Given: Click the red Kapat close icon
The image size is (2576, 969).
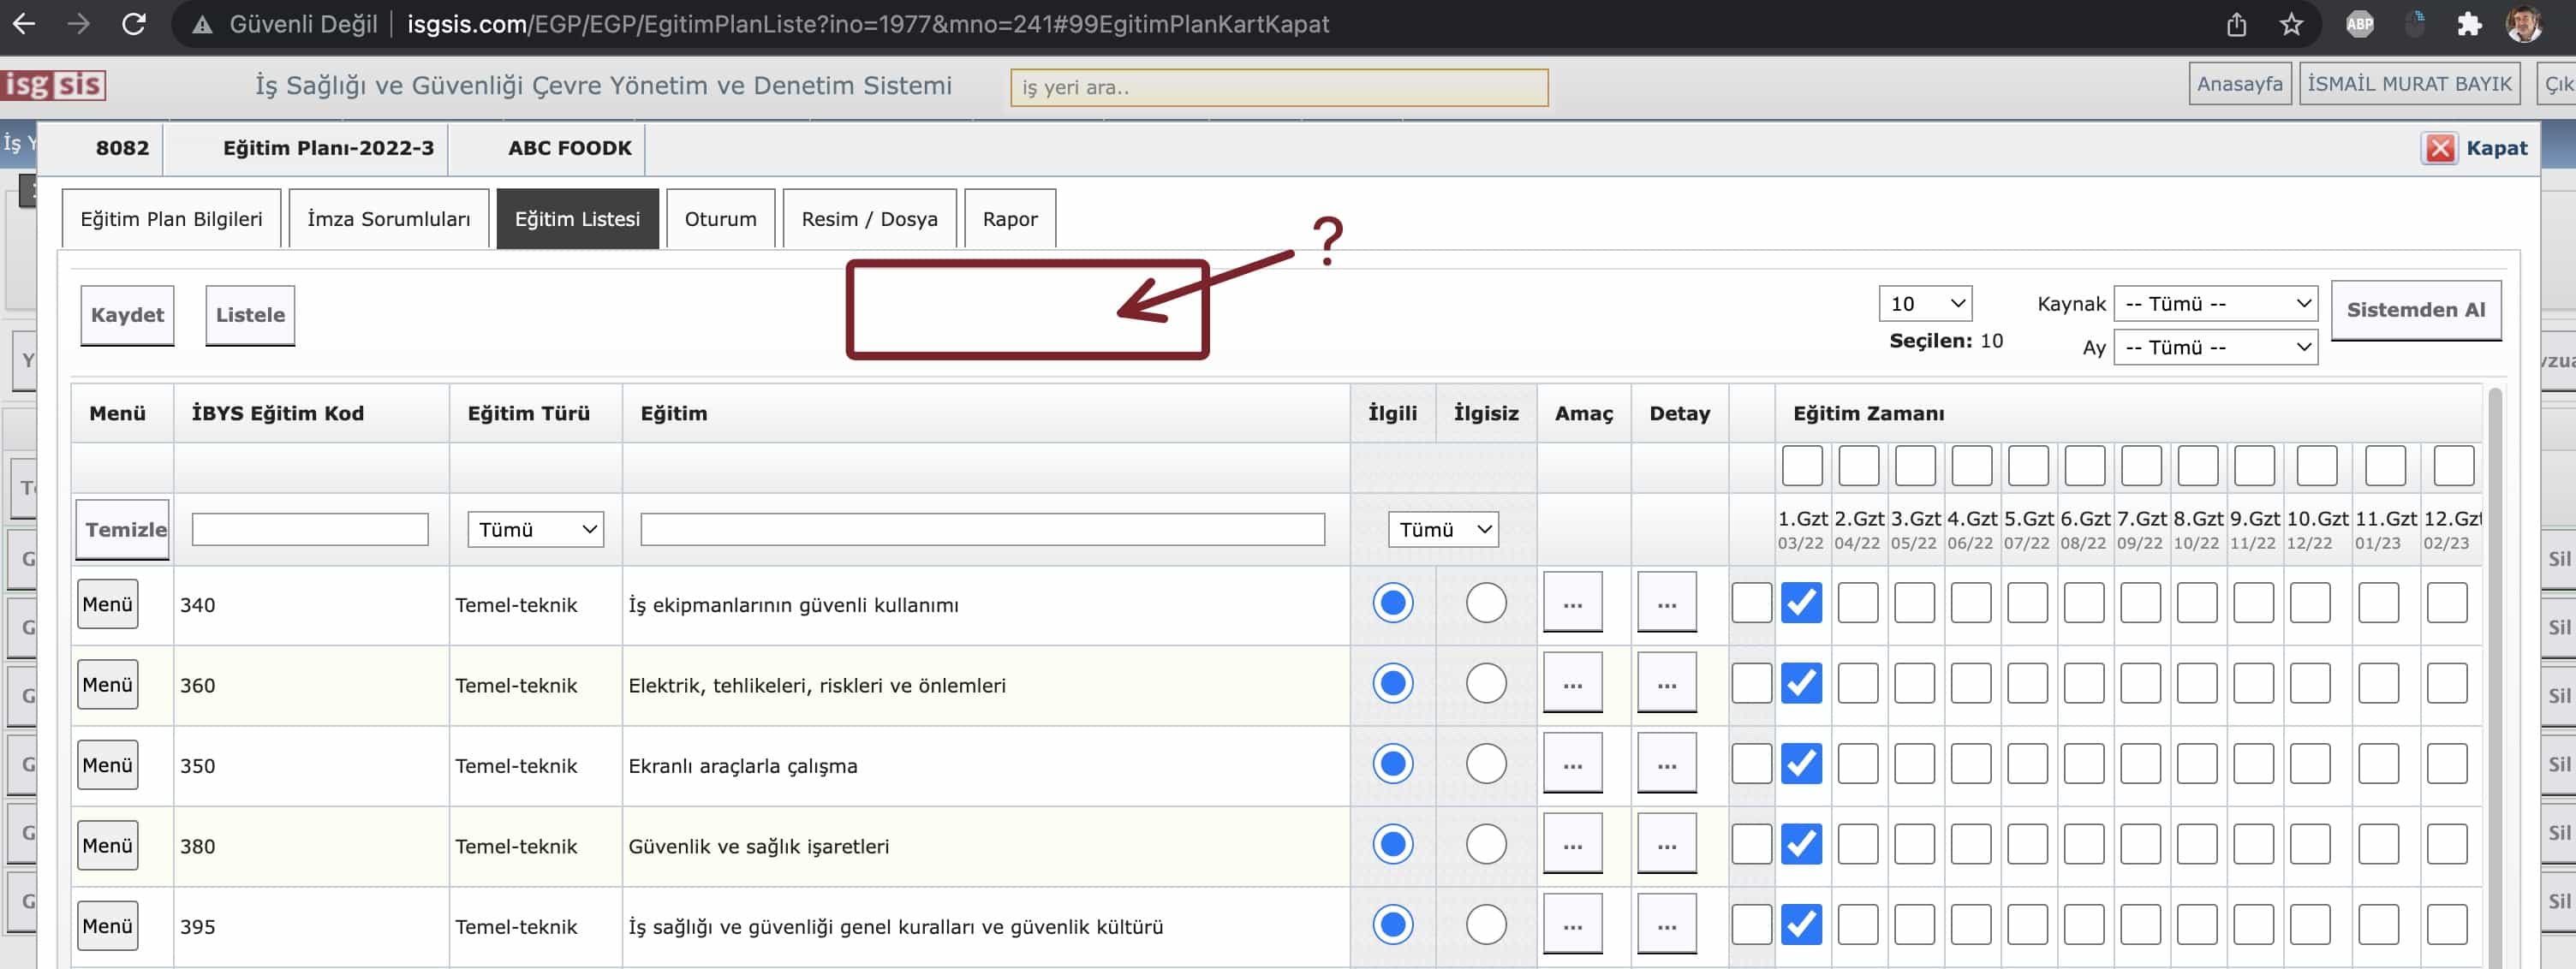Looking at the screenshot, I should click(2439, 148).
